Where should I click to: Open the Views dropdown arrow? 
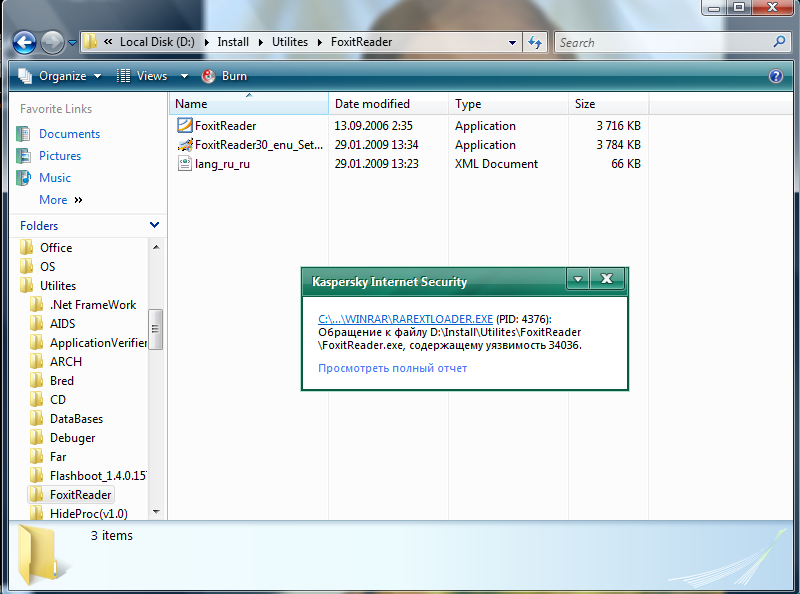(184, 76)
